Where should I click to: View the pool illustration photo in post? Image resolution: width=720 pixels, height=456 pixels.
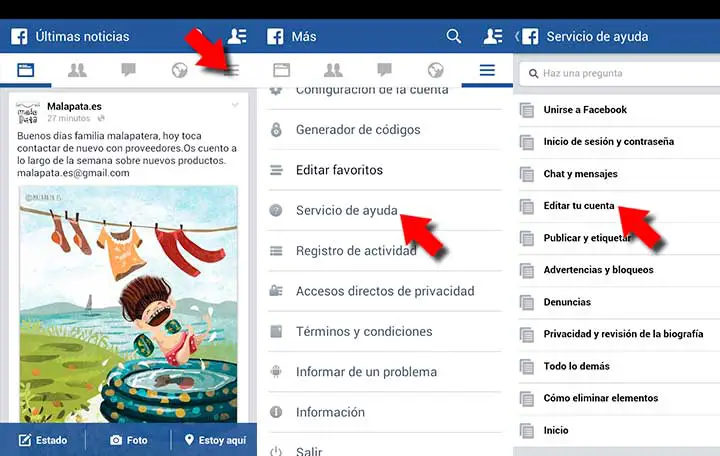tap(129, 304)
